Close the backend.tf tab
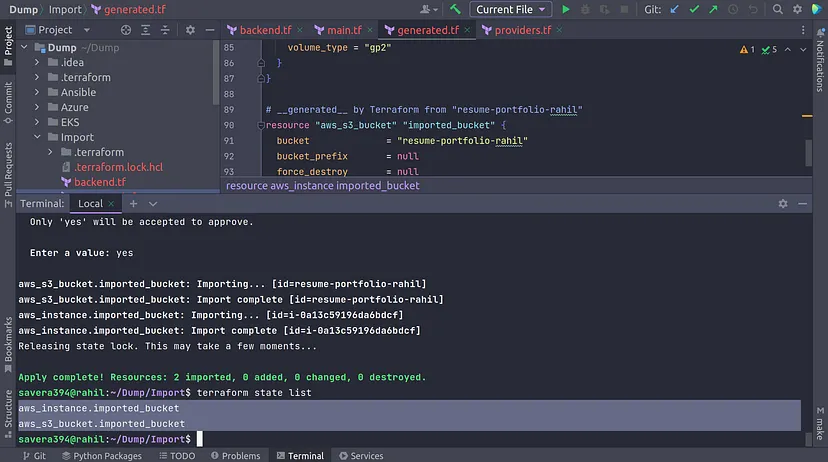Image resolution: width=828 pixels, height=462 pixels. pyautogui.click(x=299, y=30)
